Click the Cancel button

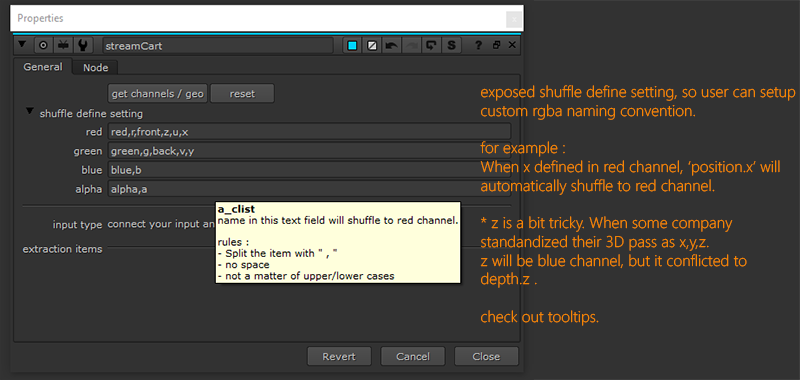(413, 357)
